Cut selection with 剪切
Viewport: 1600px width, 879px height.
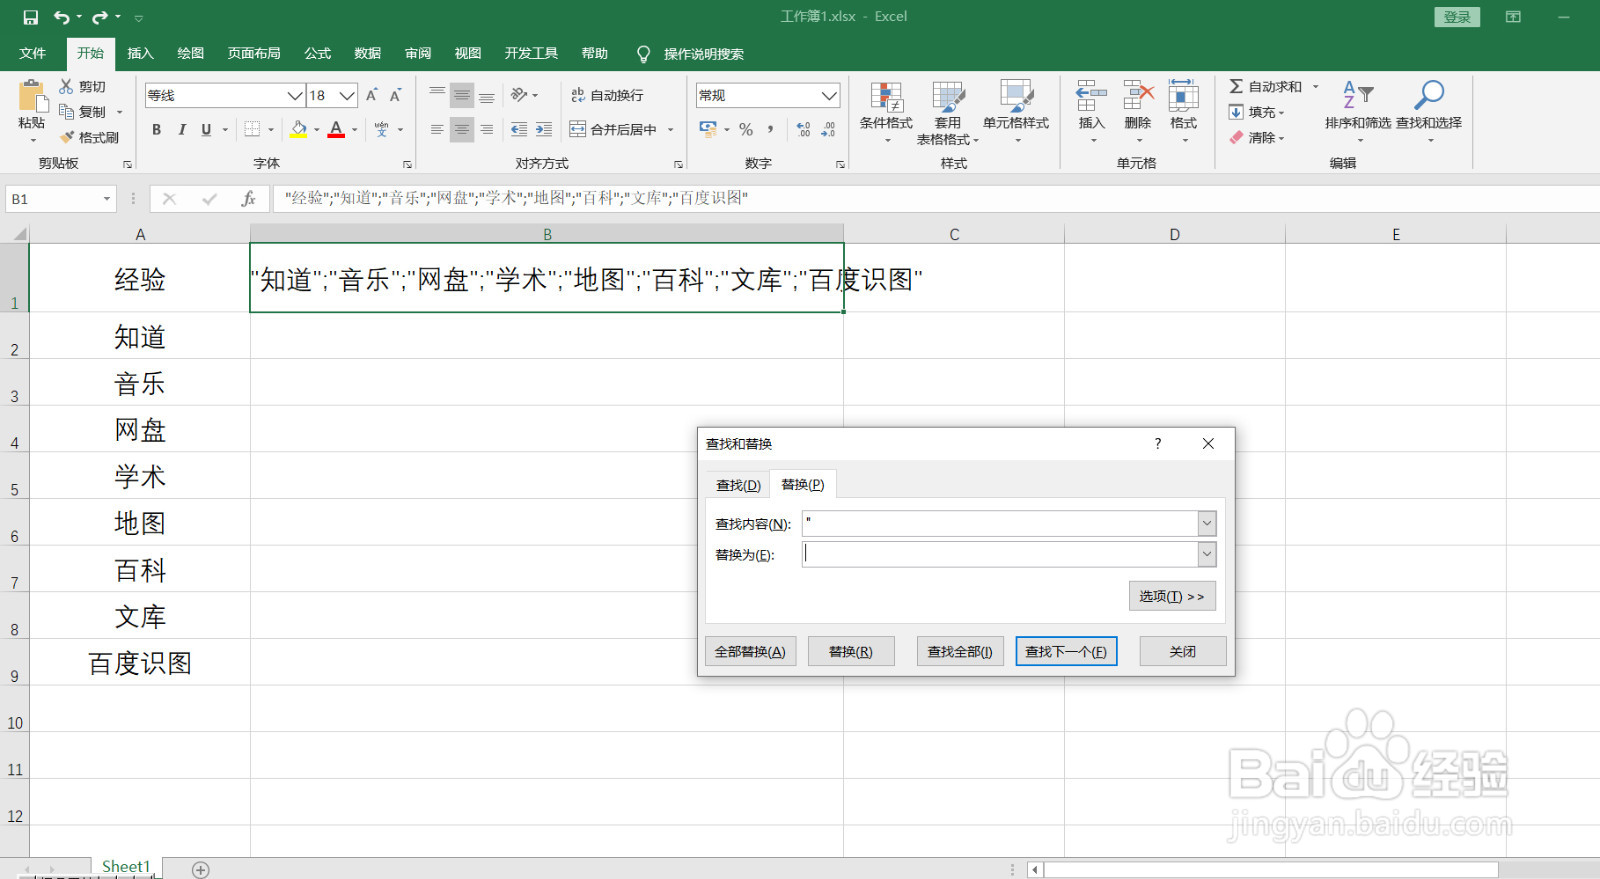[82, 87]
